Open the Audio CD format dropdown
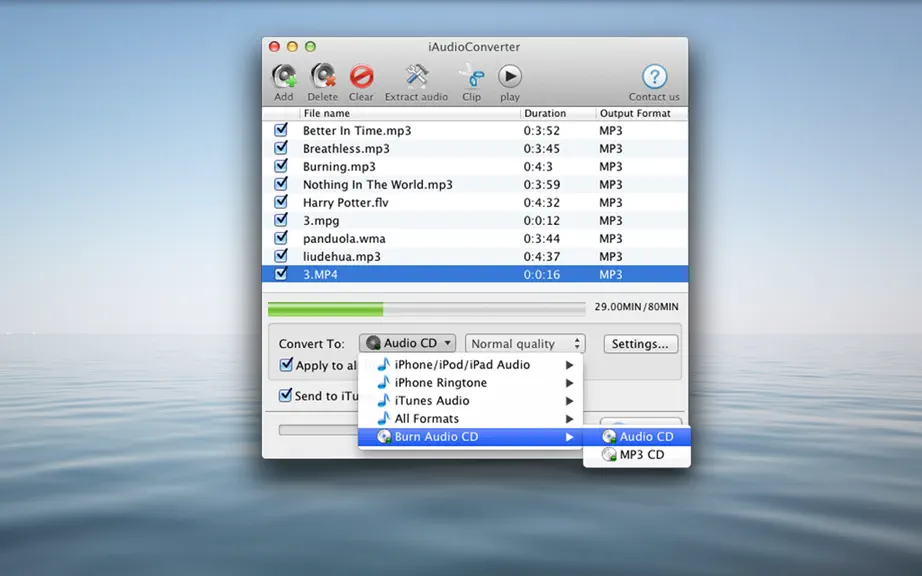 [x=408, y=343]
